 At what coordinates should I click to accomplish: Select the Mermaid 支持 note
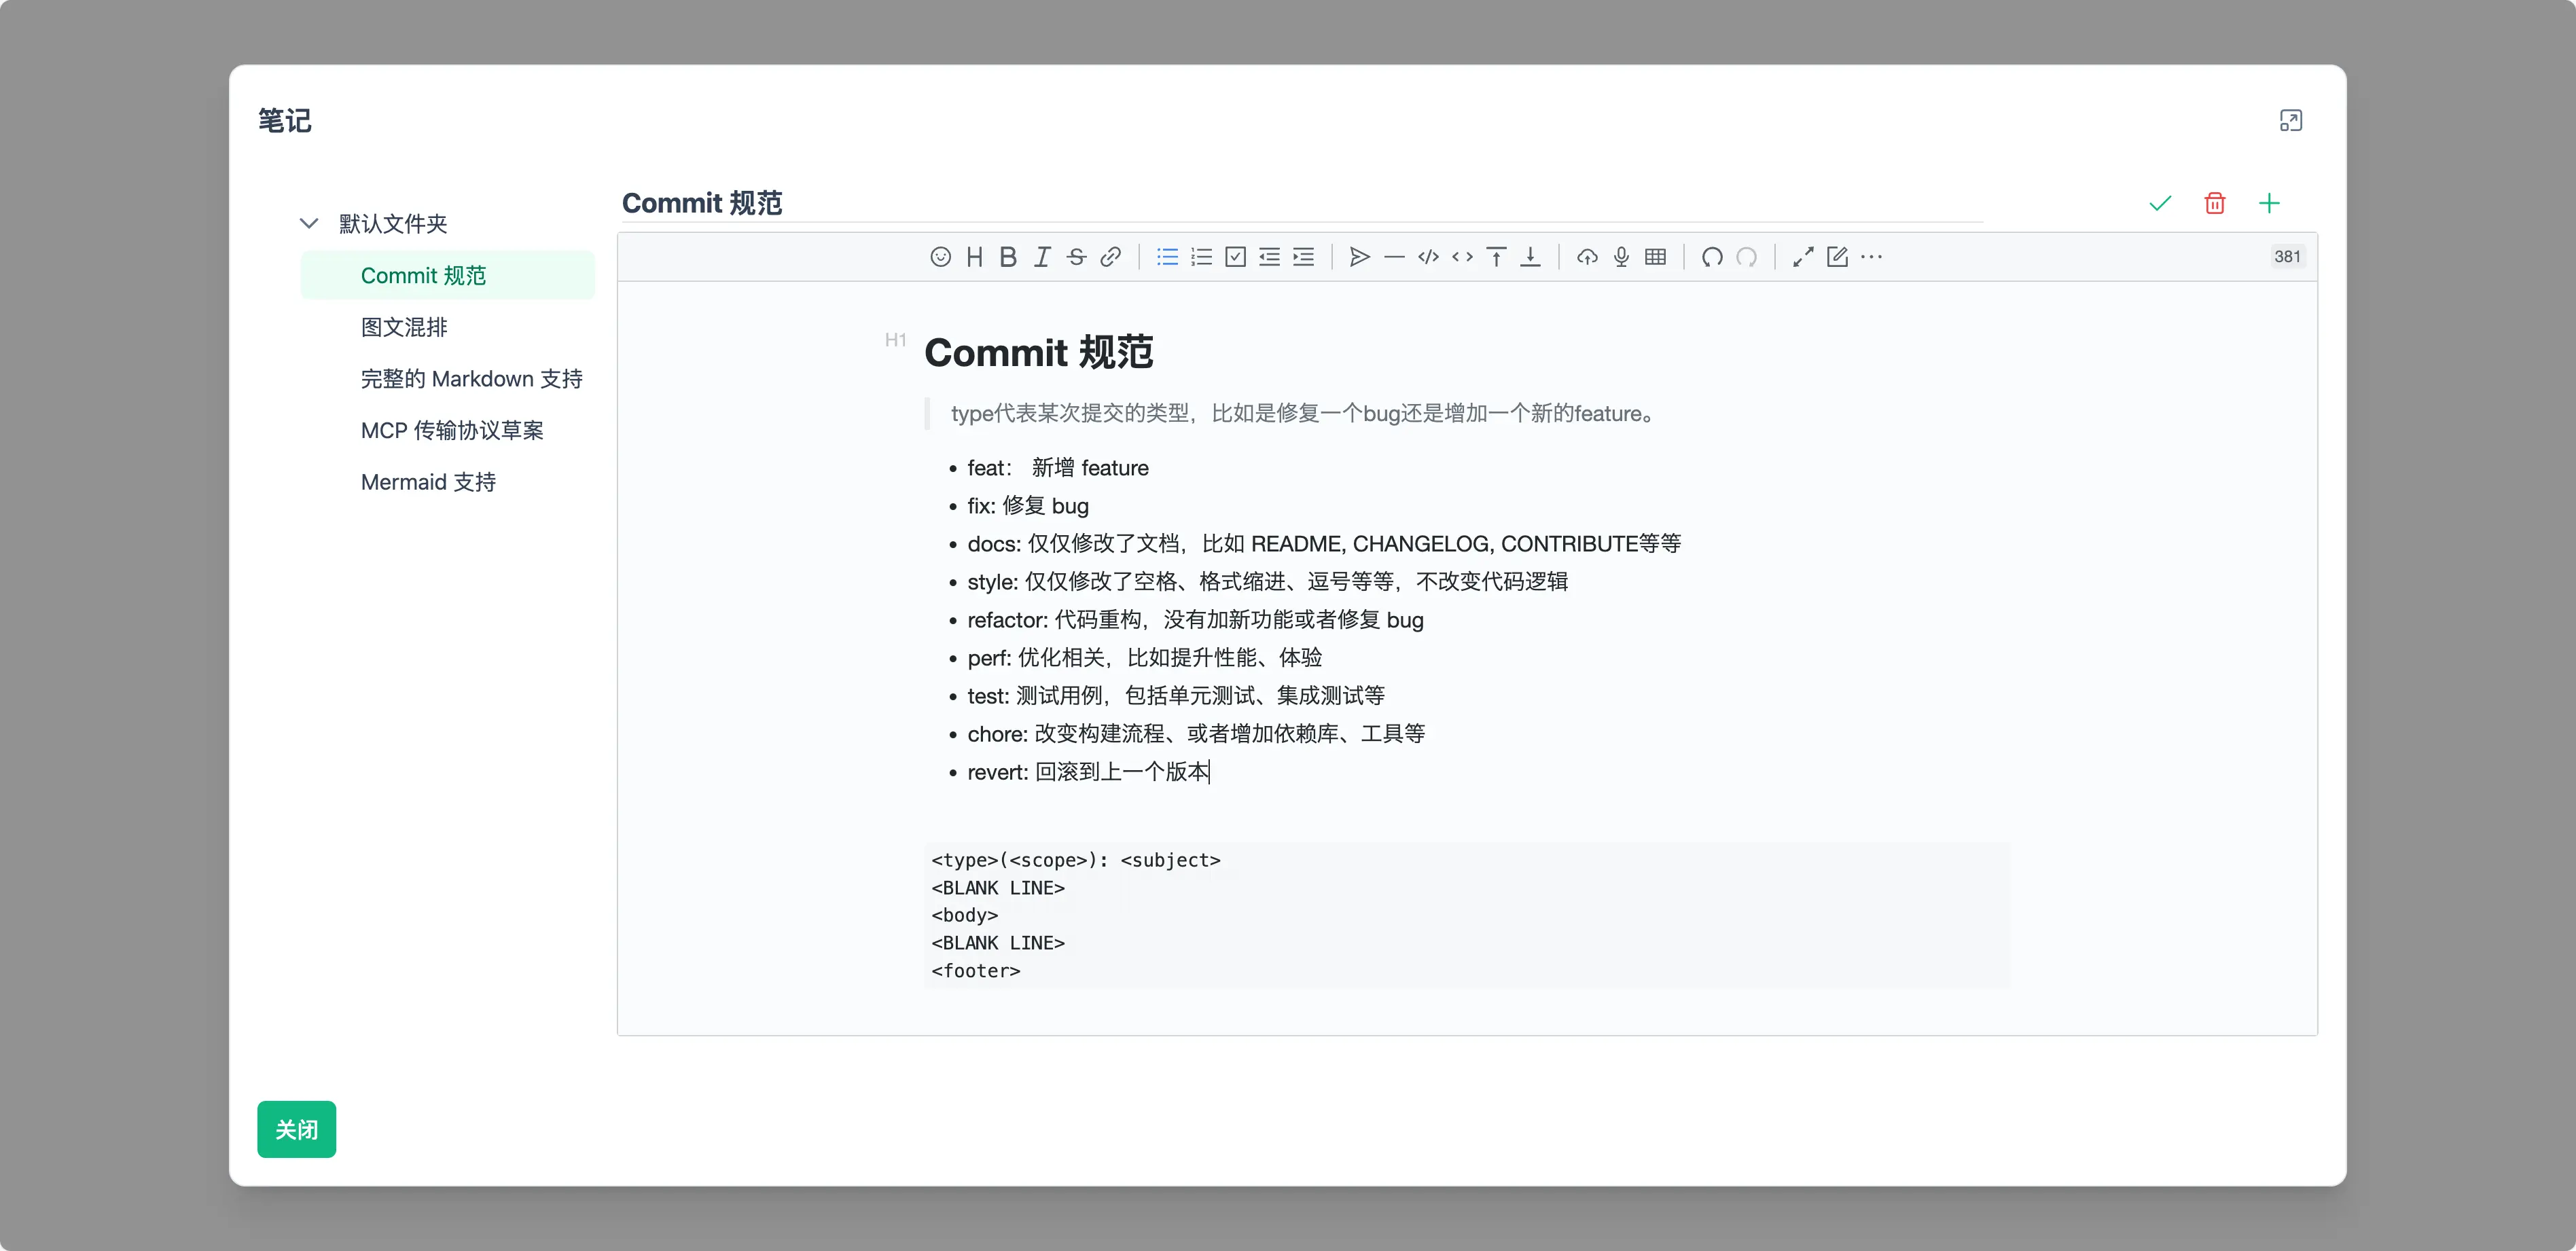[x=428, y=482]
